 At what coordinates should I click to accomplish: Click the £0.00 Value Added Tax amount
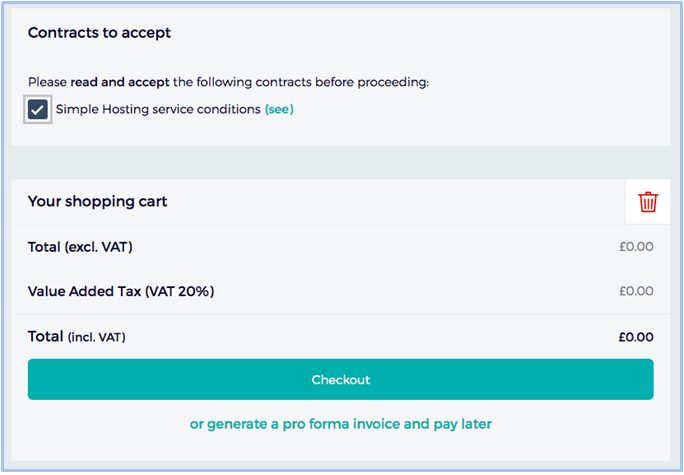[x=636, y=291]
